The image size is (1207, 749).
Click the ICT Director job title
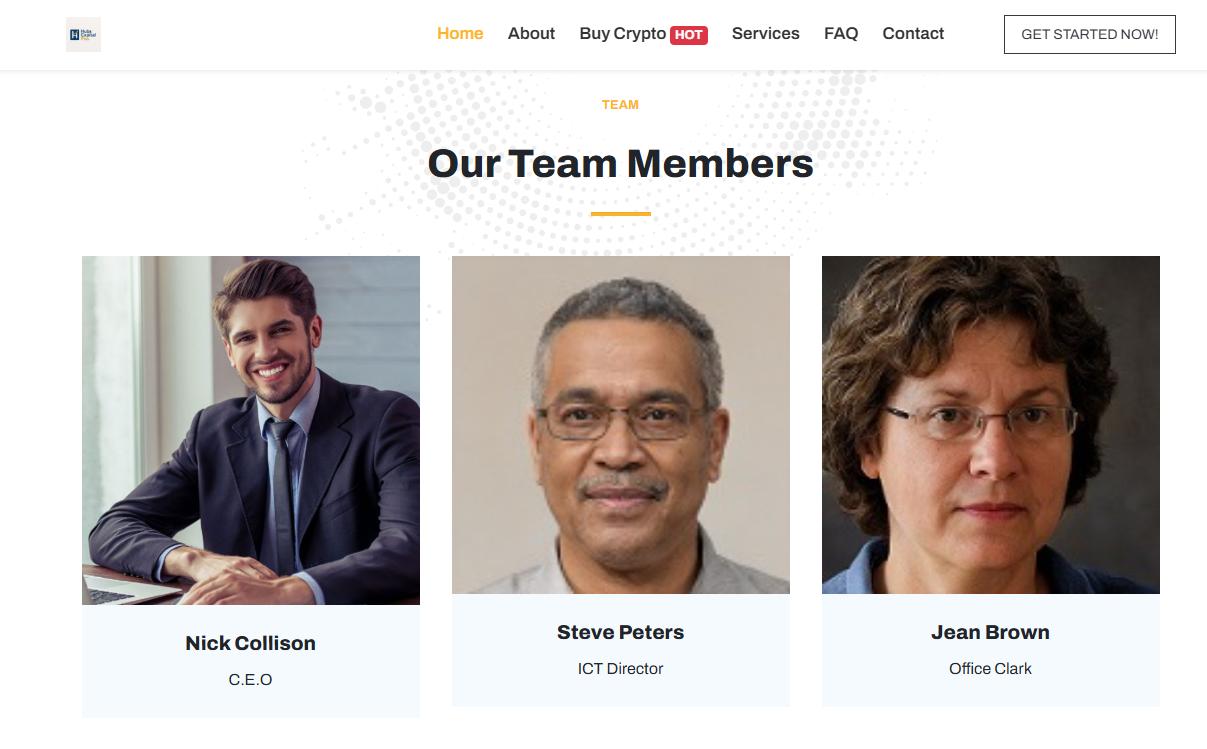(x=621, y=669)
